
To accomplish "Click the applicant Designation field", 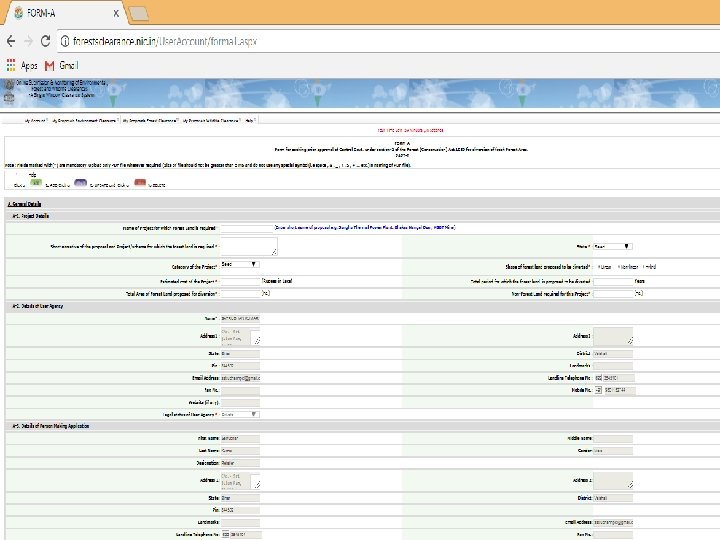I will click(240, 463).
